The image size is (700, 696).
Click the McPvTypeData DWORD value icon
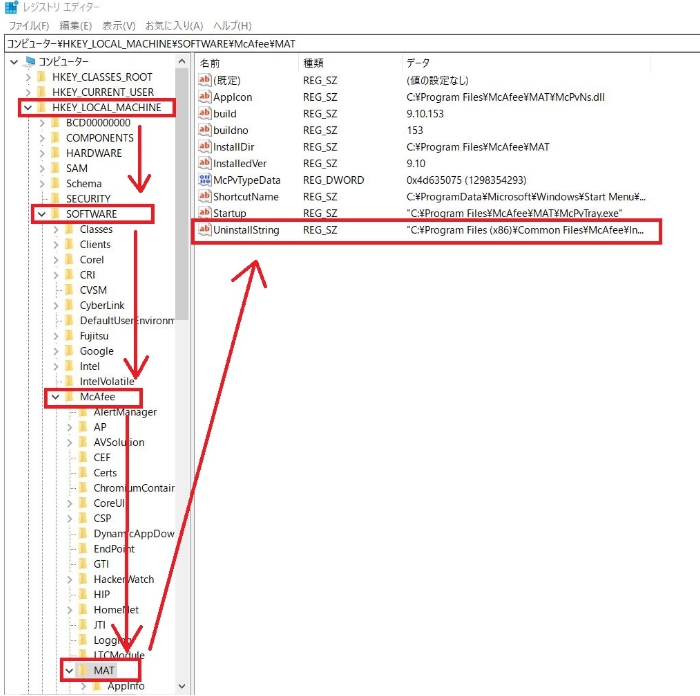(205, 180)
